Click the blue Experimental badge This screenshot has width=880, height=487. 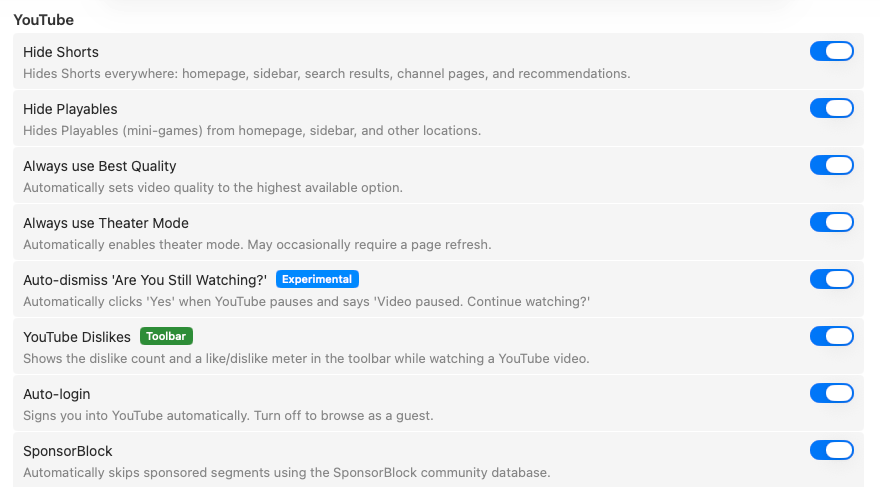click(x=317, y=279)
